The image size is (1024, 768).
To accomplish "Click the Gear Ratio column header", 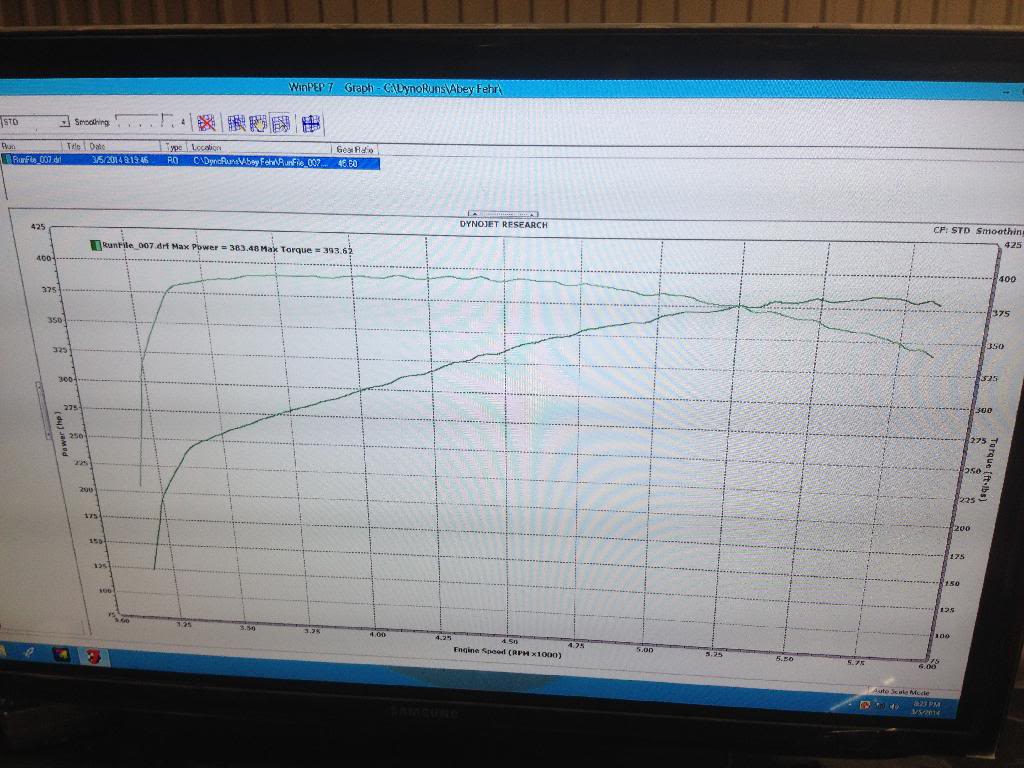I will [355, 150].
